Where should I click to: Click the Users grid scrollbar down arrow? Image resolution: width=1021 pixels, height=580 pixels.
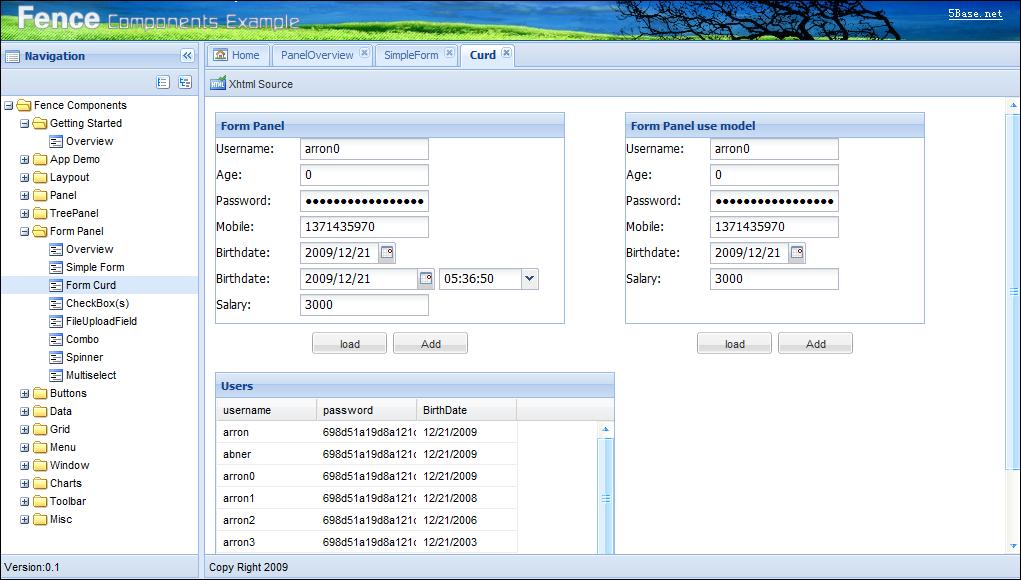pos(606,548)
